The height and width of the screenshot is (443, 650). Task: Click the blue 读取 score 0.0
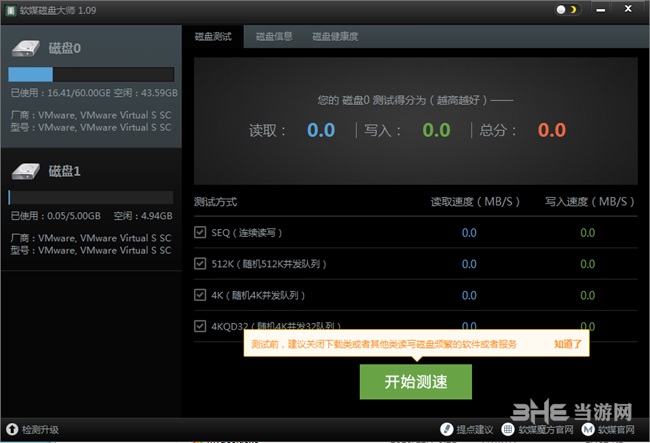[x=321, y=130]
